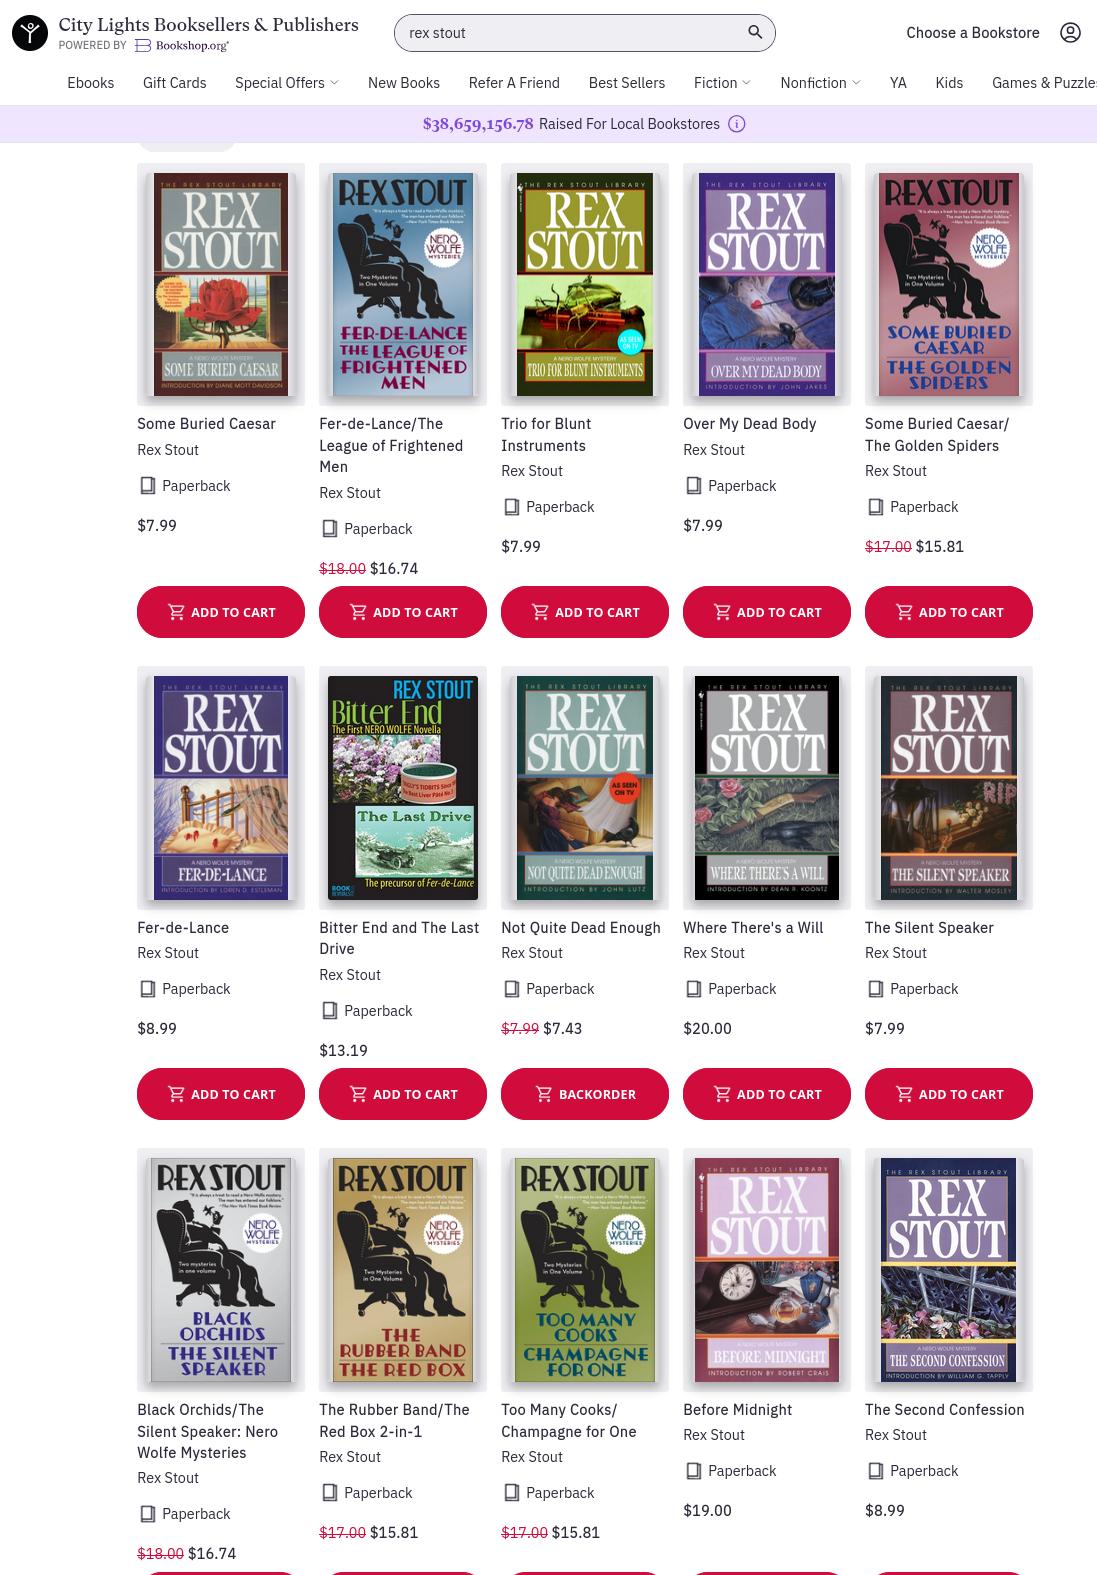Open the New Books section
The image size is (1097, 1575).
(404, 83)
